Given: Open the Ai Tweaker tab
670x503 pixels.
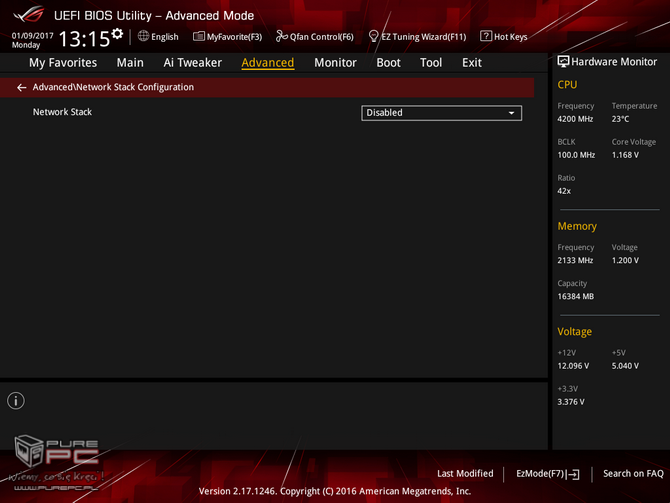Looking at the screenshot, I should click(192, 63).
